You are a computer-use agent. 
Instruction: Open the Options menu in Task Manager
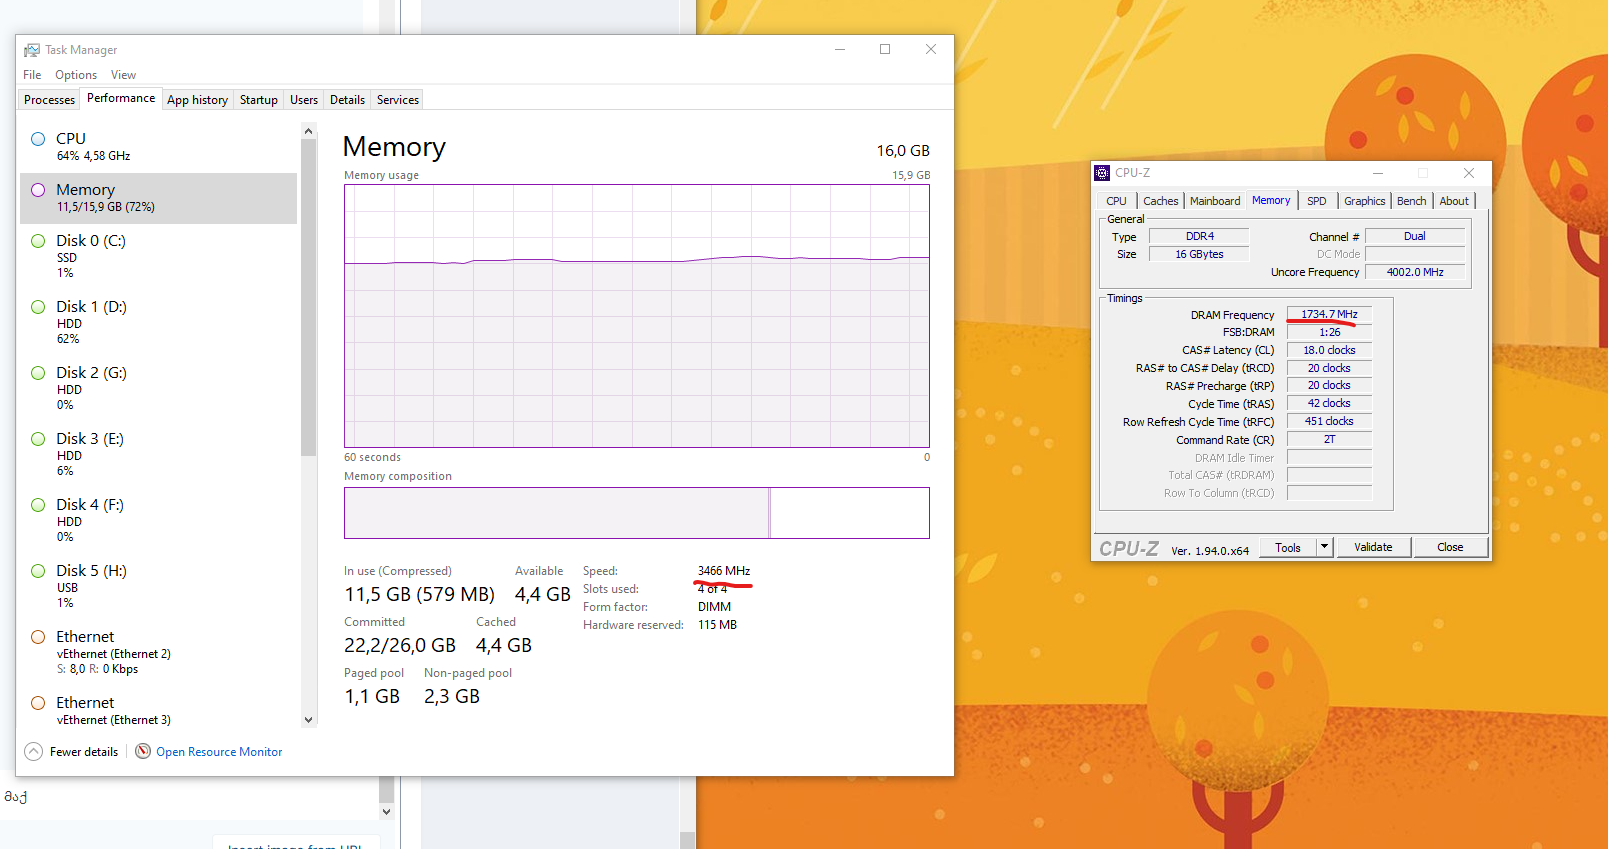click(76, 75)
